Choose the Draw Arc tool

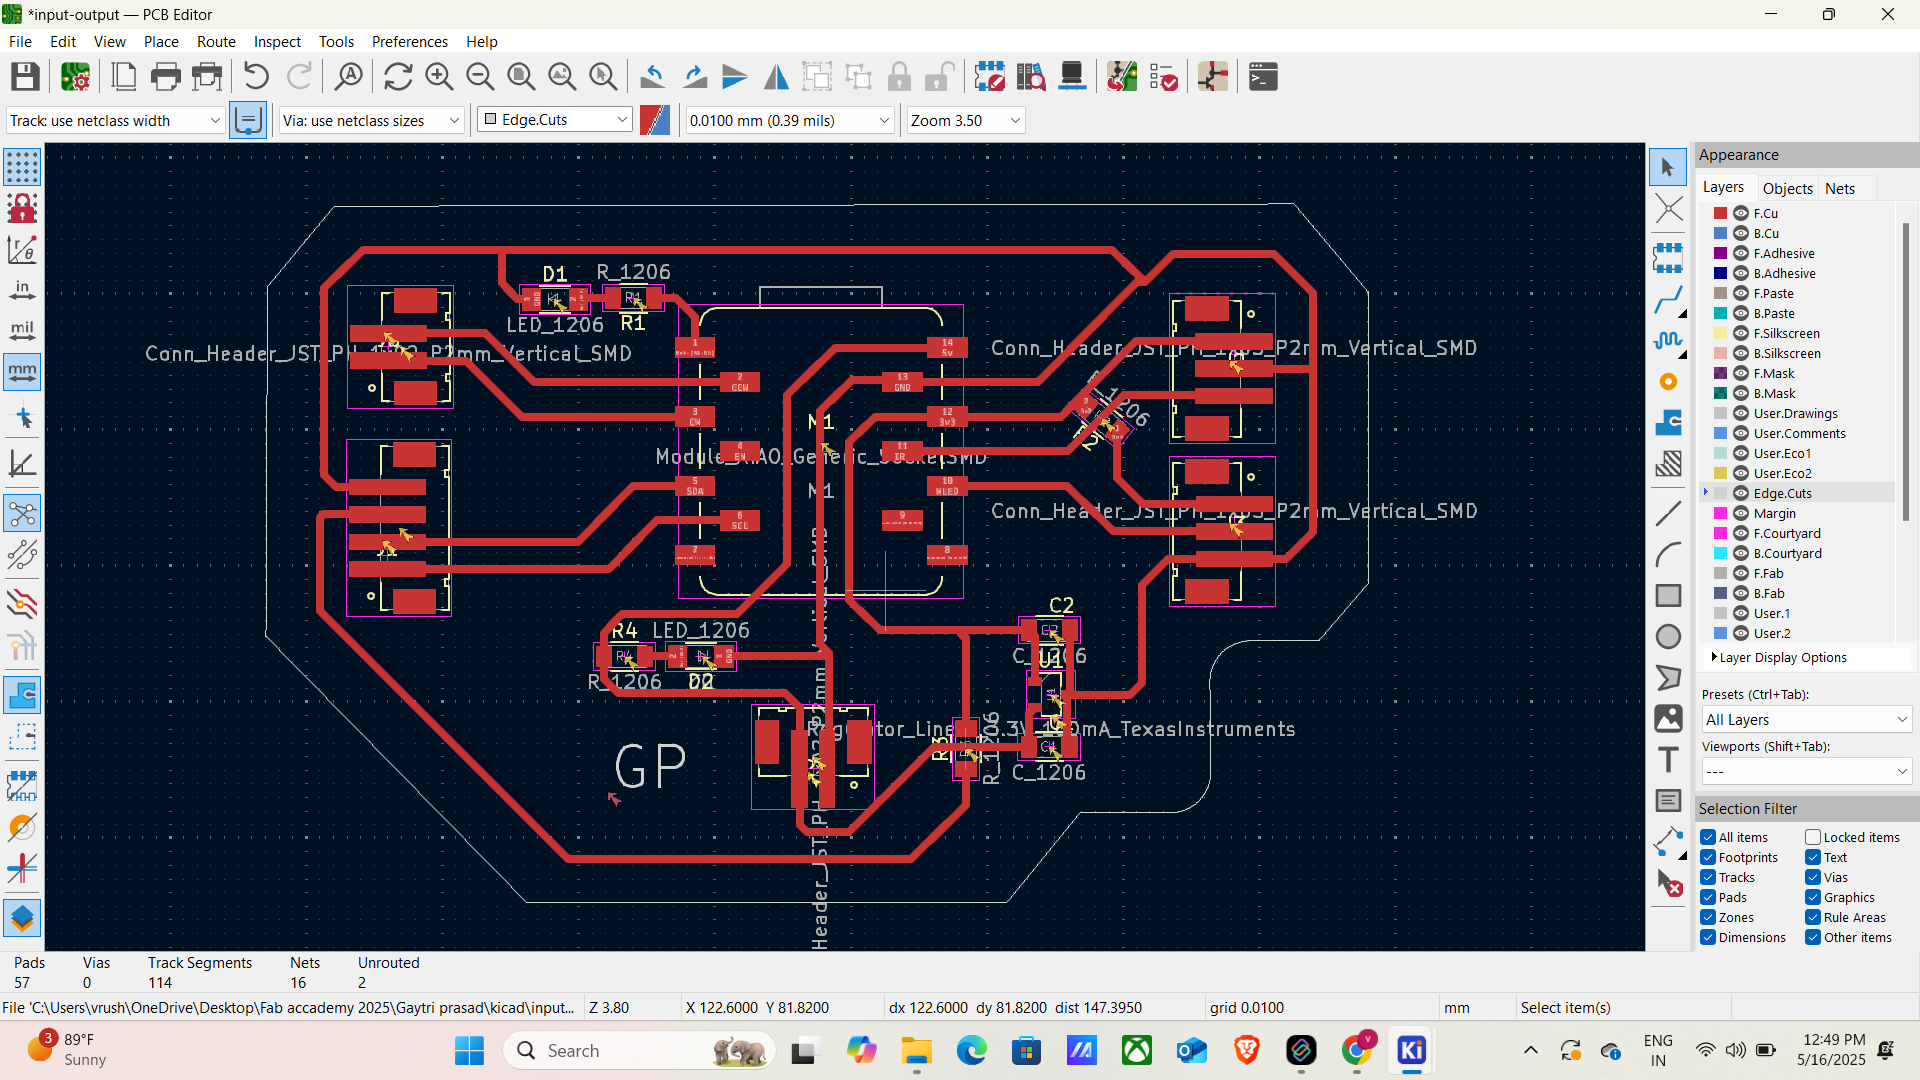pos(1668,554)
